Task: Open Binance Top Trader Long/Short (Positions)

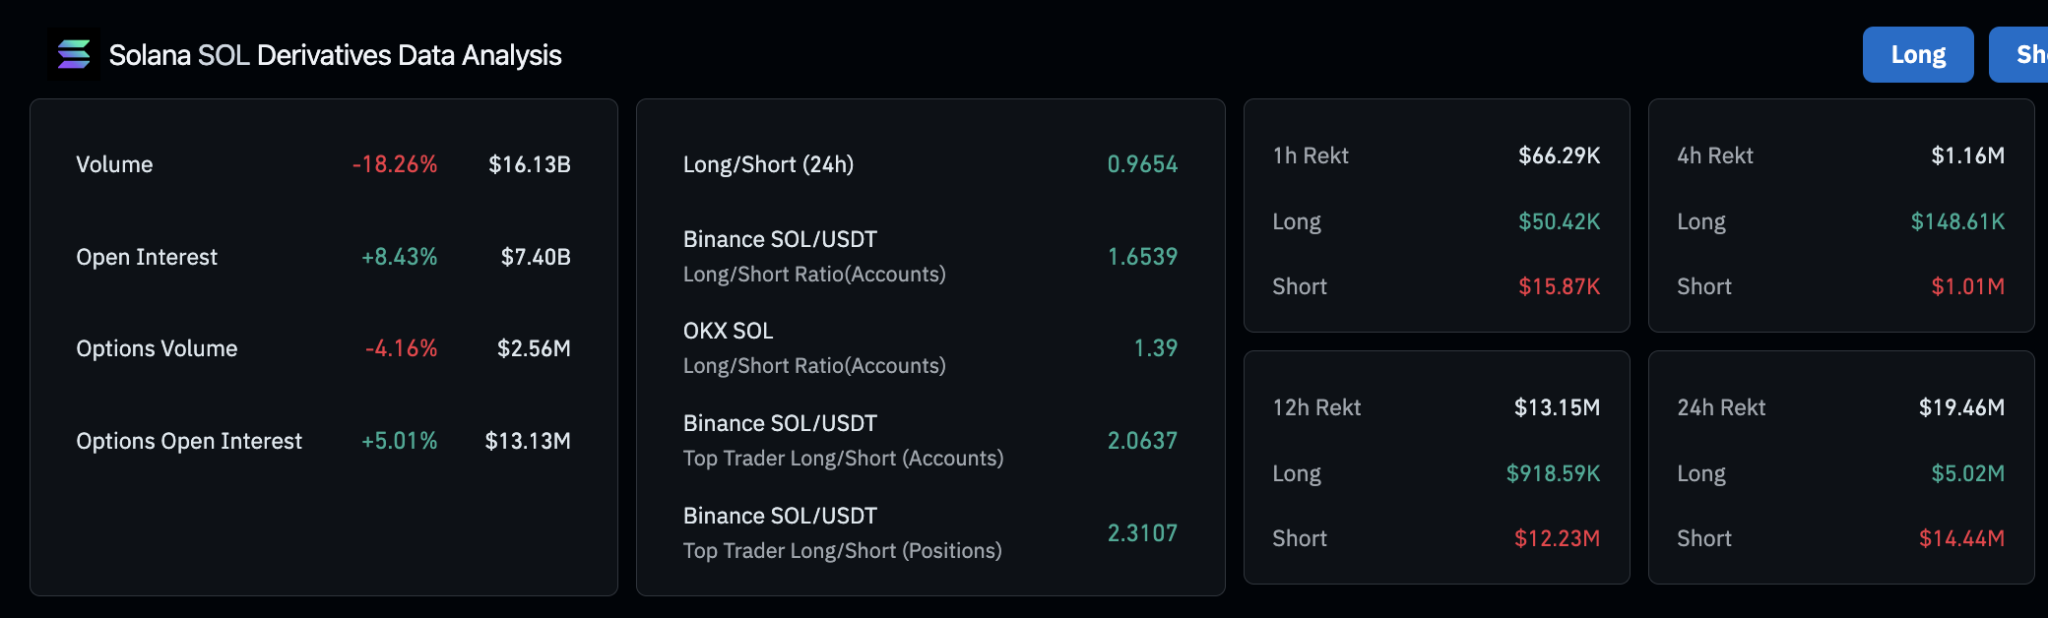Action: 842,533
